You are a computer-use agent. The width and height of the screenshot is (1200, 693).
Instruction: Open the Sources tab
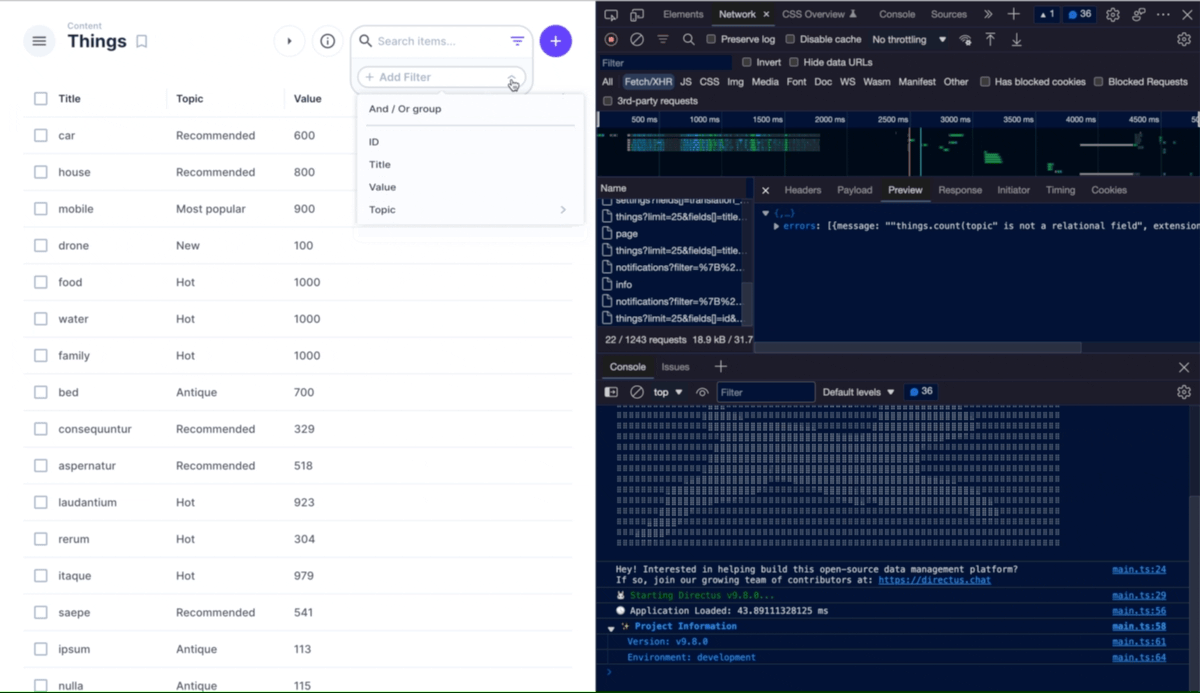949,14
